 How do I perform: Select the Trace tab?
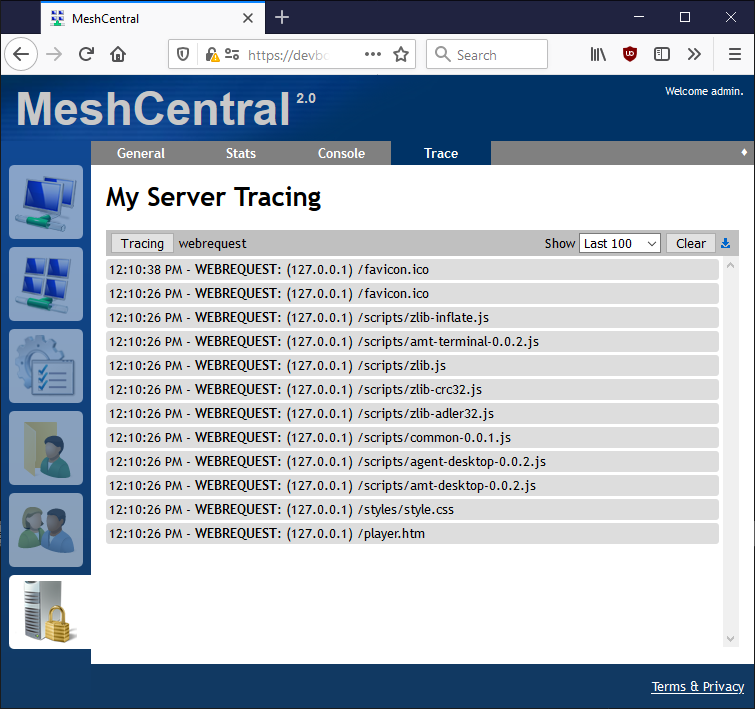441,153
